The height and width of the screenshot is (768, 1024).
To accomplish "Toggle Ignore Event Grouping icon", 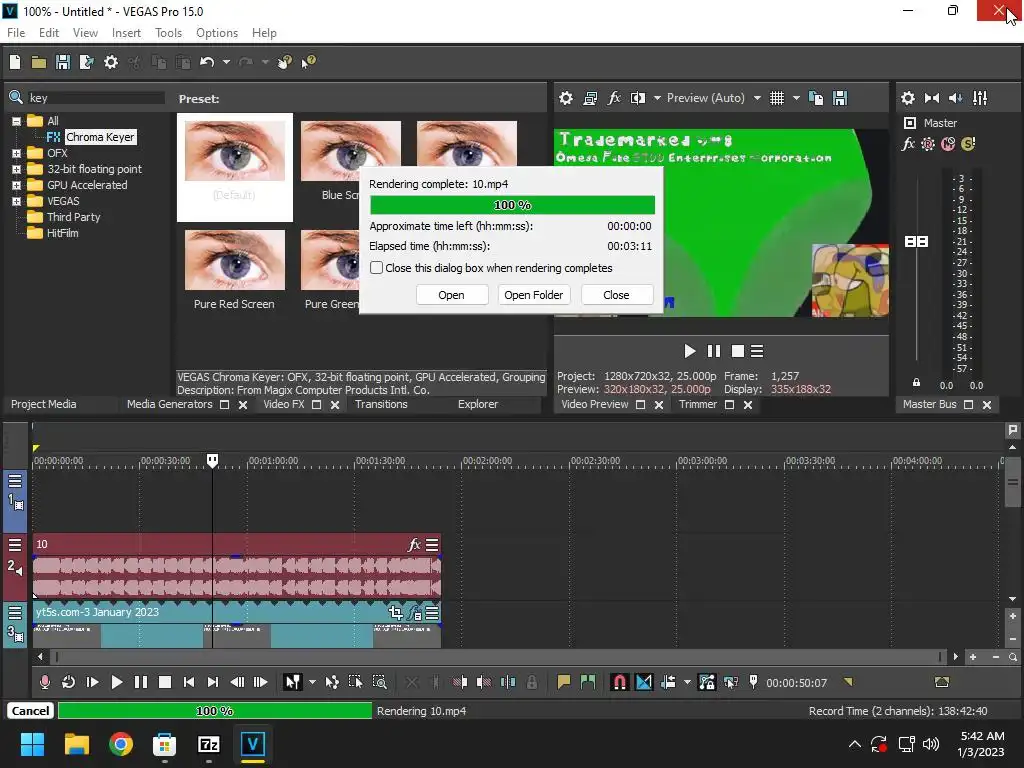I will (731, 682).
